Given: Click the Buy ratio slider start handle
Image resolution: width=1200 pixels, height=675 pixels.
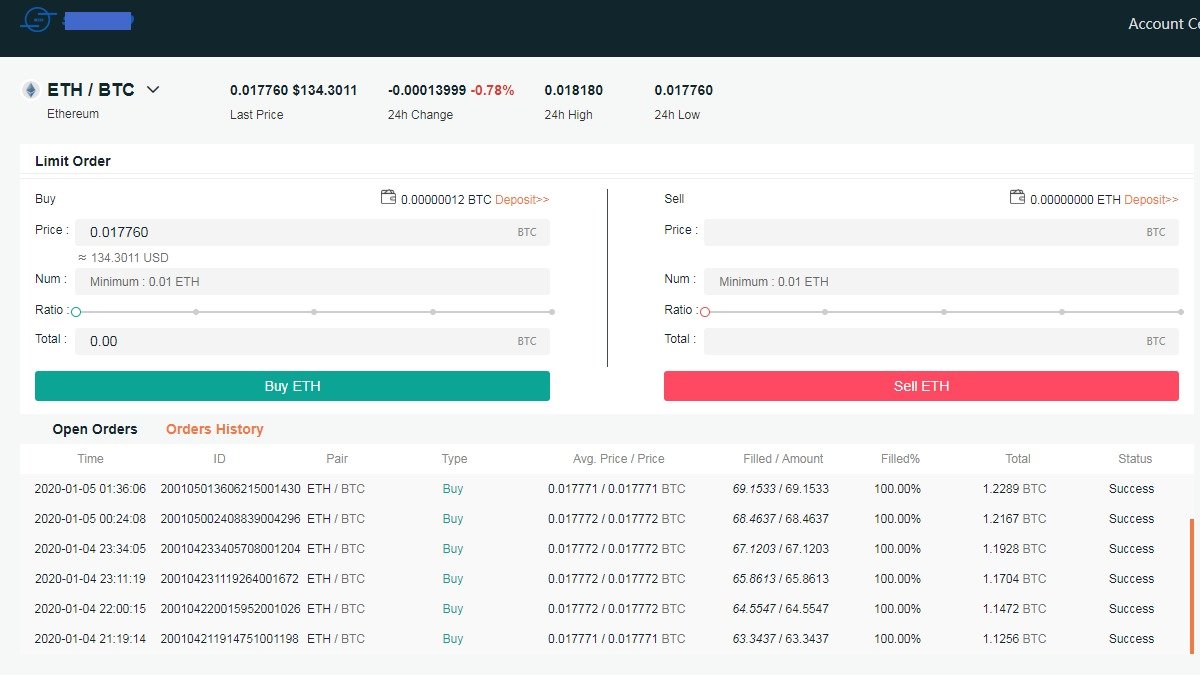Looking at the screenshot, I should tap(76, 312).
